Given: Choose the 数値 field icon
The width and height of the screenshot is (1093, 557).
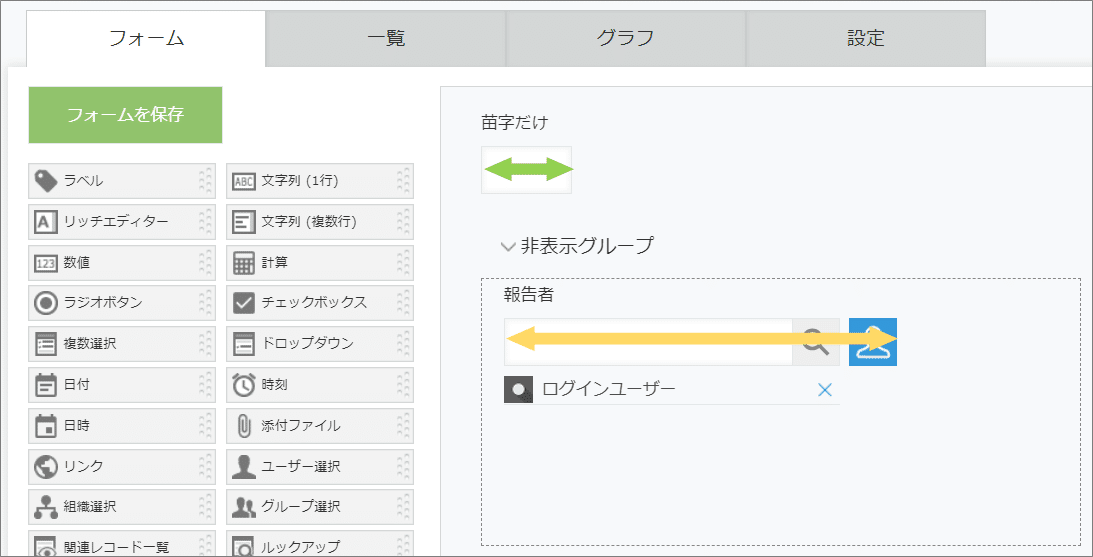Looking at the screenshot, I should pos(46,263).
